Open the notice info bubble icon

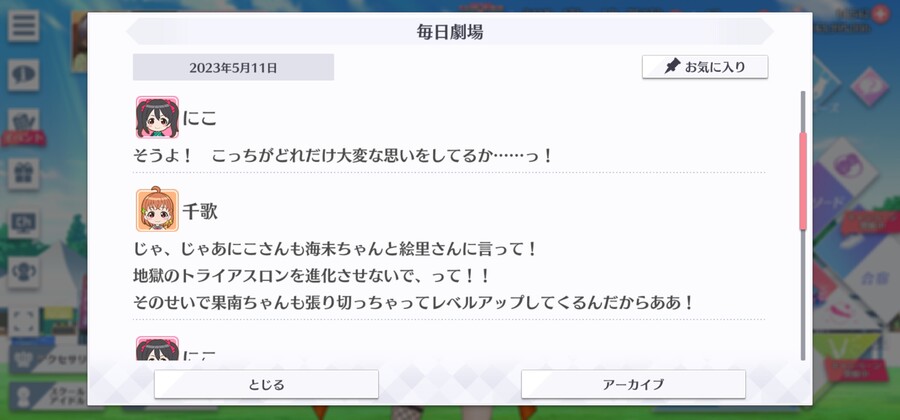pos(24,75)
